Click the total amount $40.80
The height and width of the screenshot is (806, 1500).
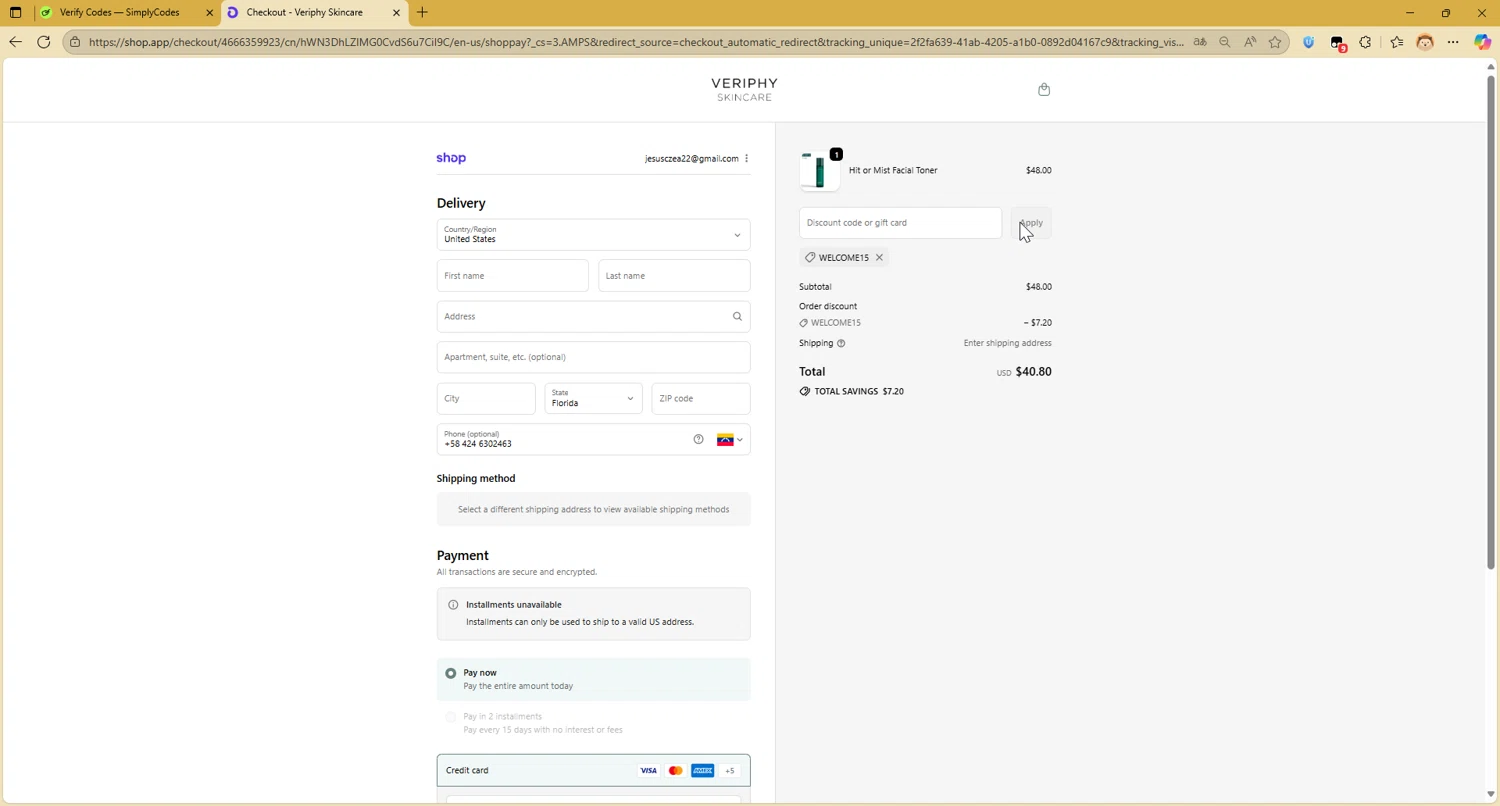click(x=1033, y=372)
